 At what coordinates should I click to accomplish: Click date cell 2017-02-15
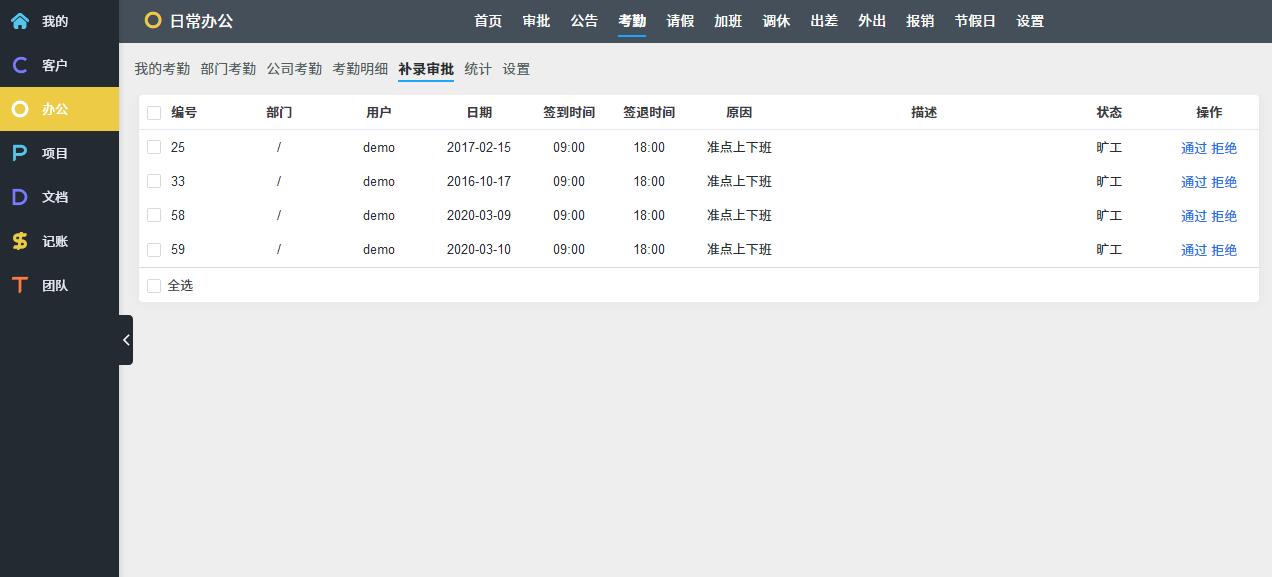[x=479, y=147]
